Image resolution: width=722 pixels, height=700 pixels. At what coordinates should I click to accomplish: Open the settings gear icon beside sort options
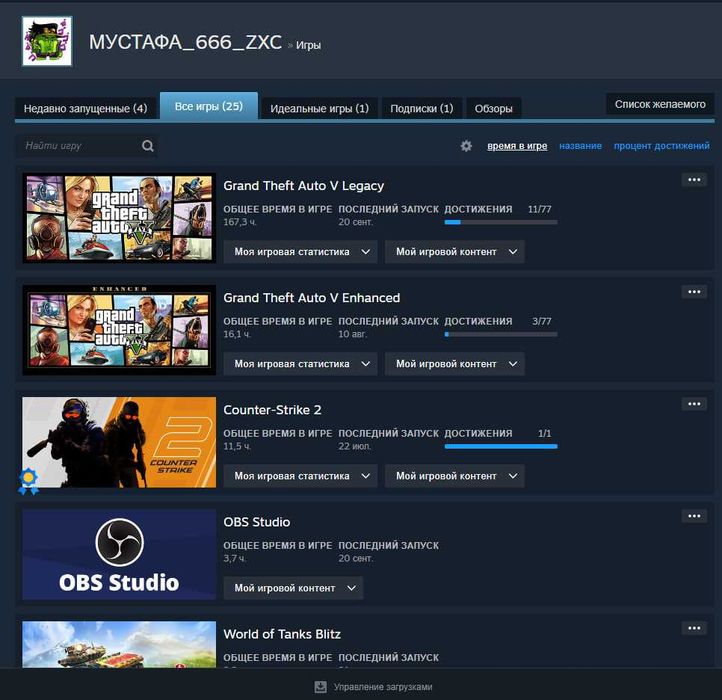click(x=466, y=146)
